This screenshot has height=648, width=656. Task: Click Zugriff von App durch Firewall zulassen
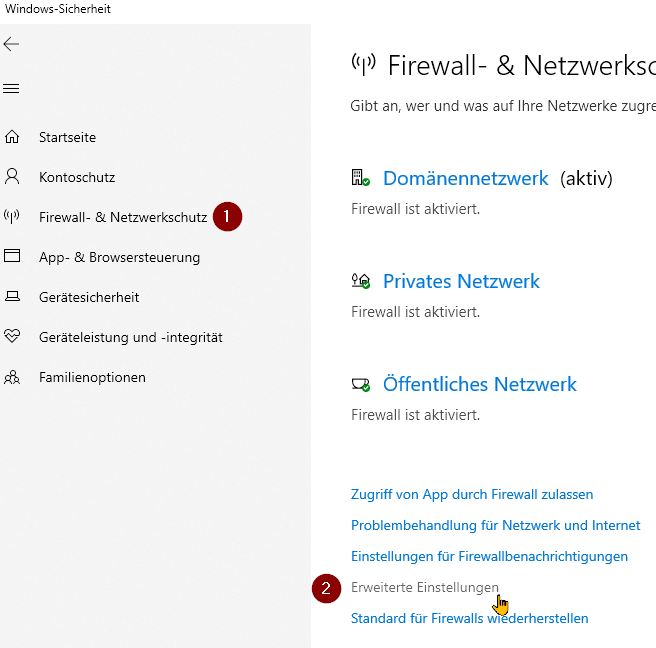[472, 494]
